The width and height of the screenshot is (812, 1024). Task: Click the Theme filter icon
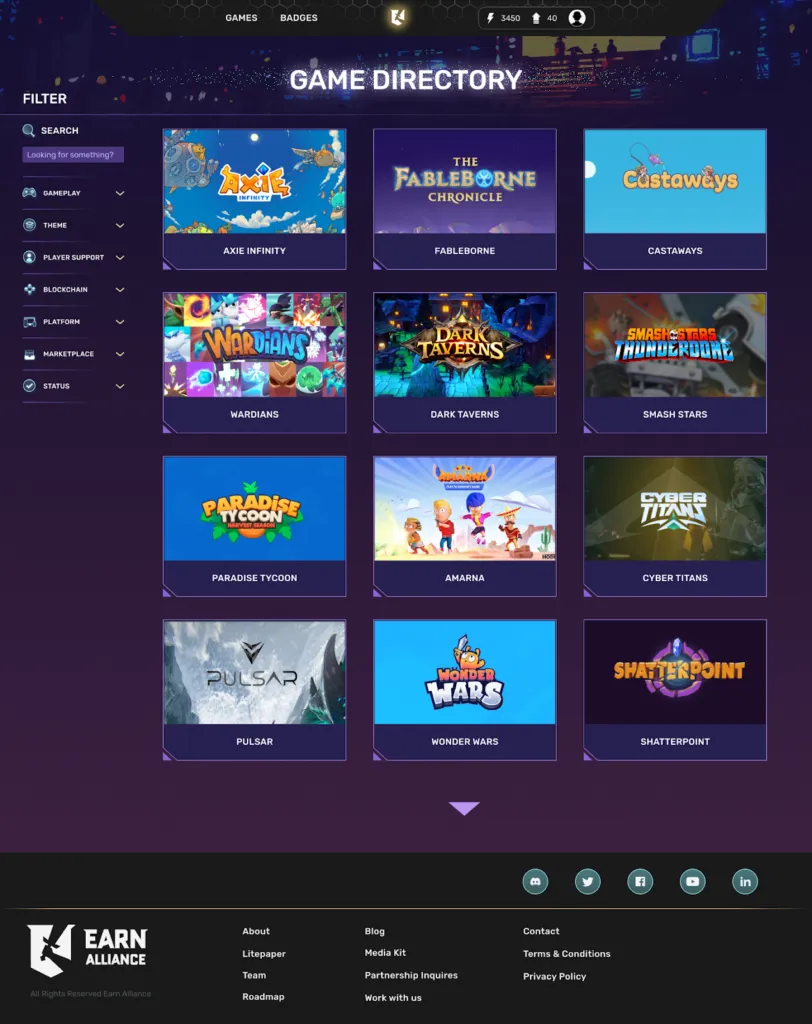tap(29, 225)
